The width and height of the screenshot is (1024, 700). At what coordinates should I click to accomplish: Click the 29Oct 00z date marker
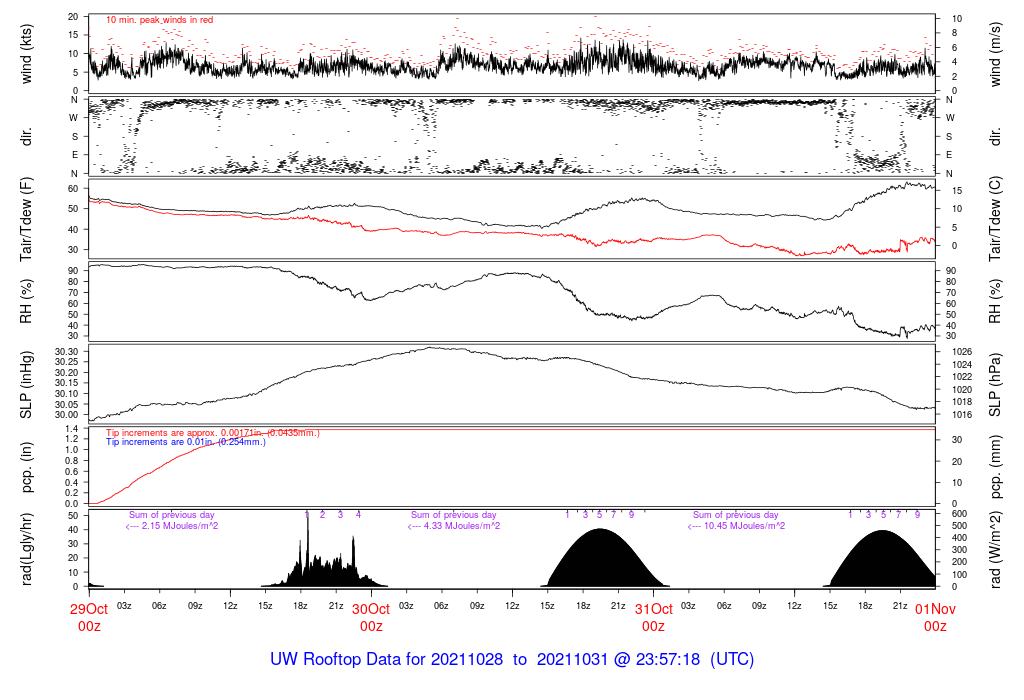click(89, 617)
